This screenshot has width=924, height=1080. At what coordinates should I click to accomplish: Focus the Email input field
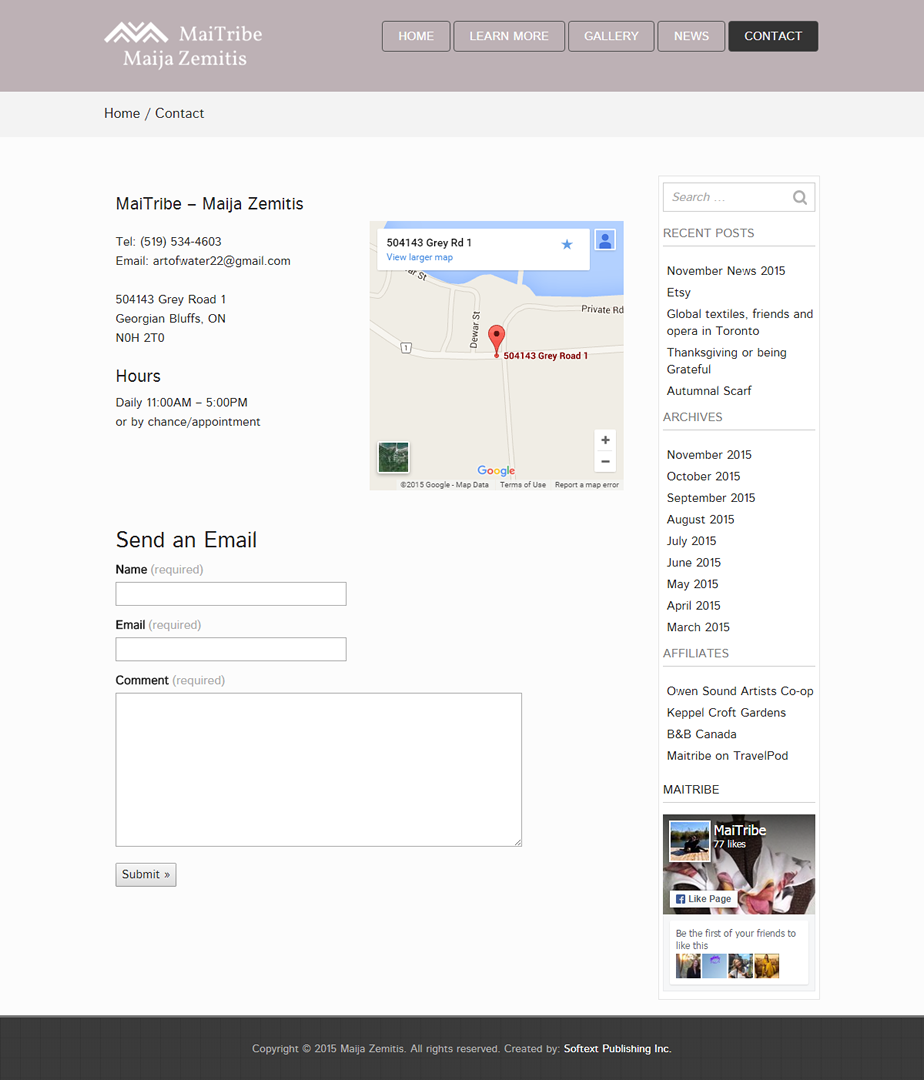coord(231,649)
